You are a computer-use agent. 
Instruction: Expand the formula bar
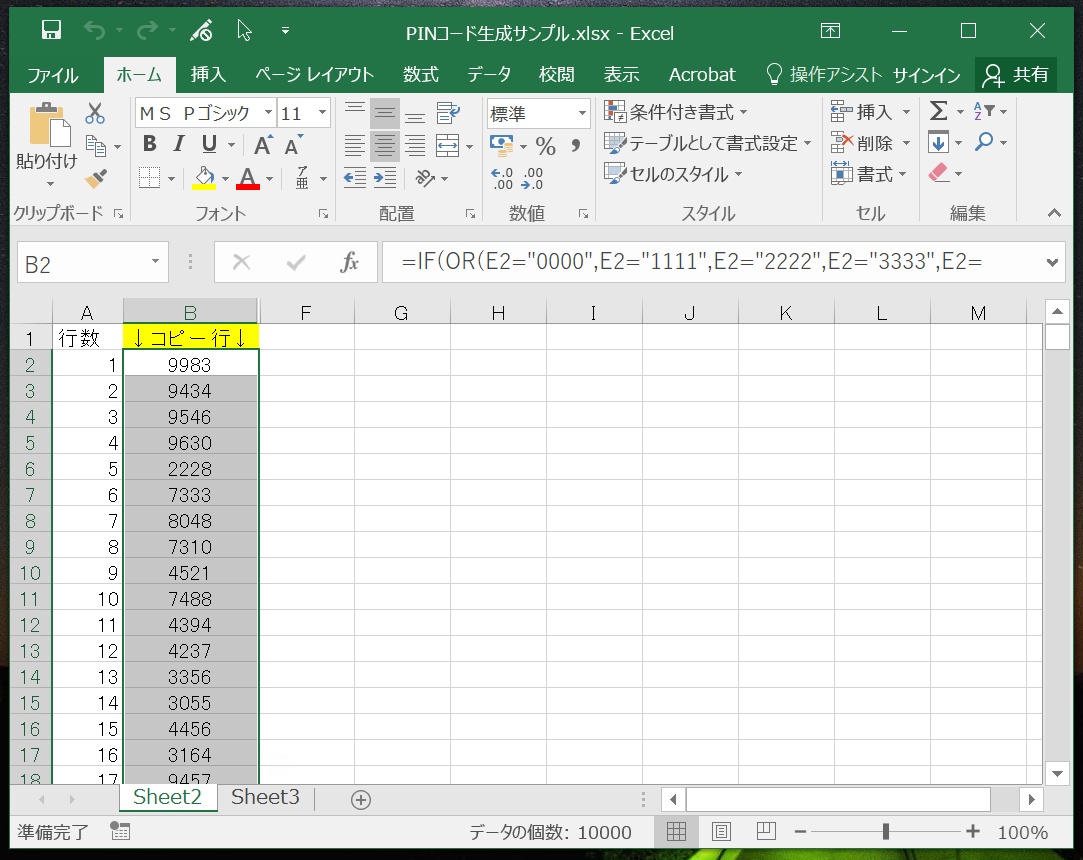1051,262
